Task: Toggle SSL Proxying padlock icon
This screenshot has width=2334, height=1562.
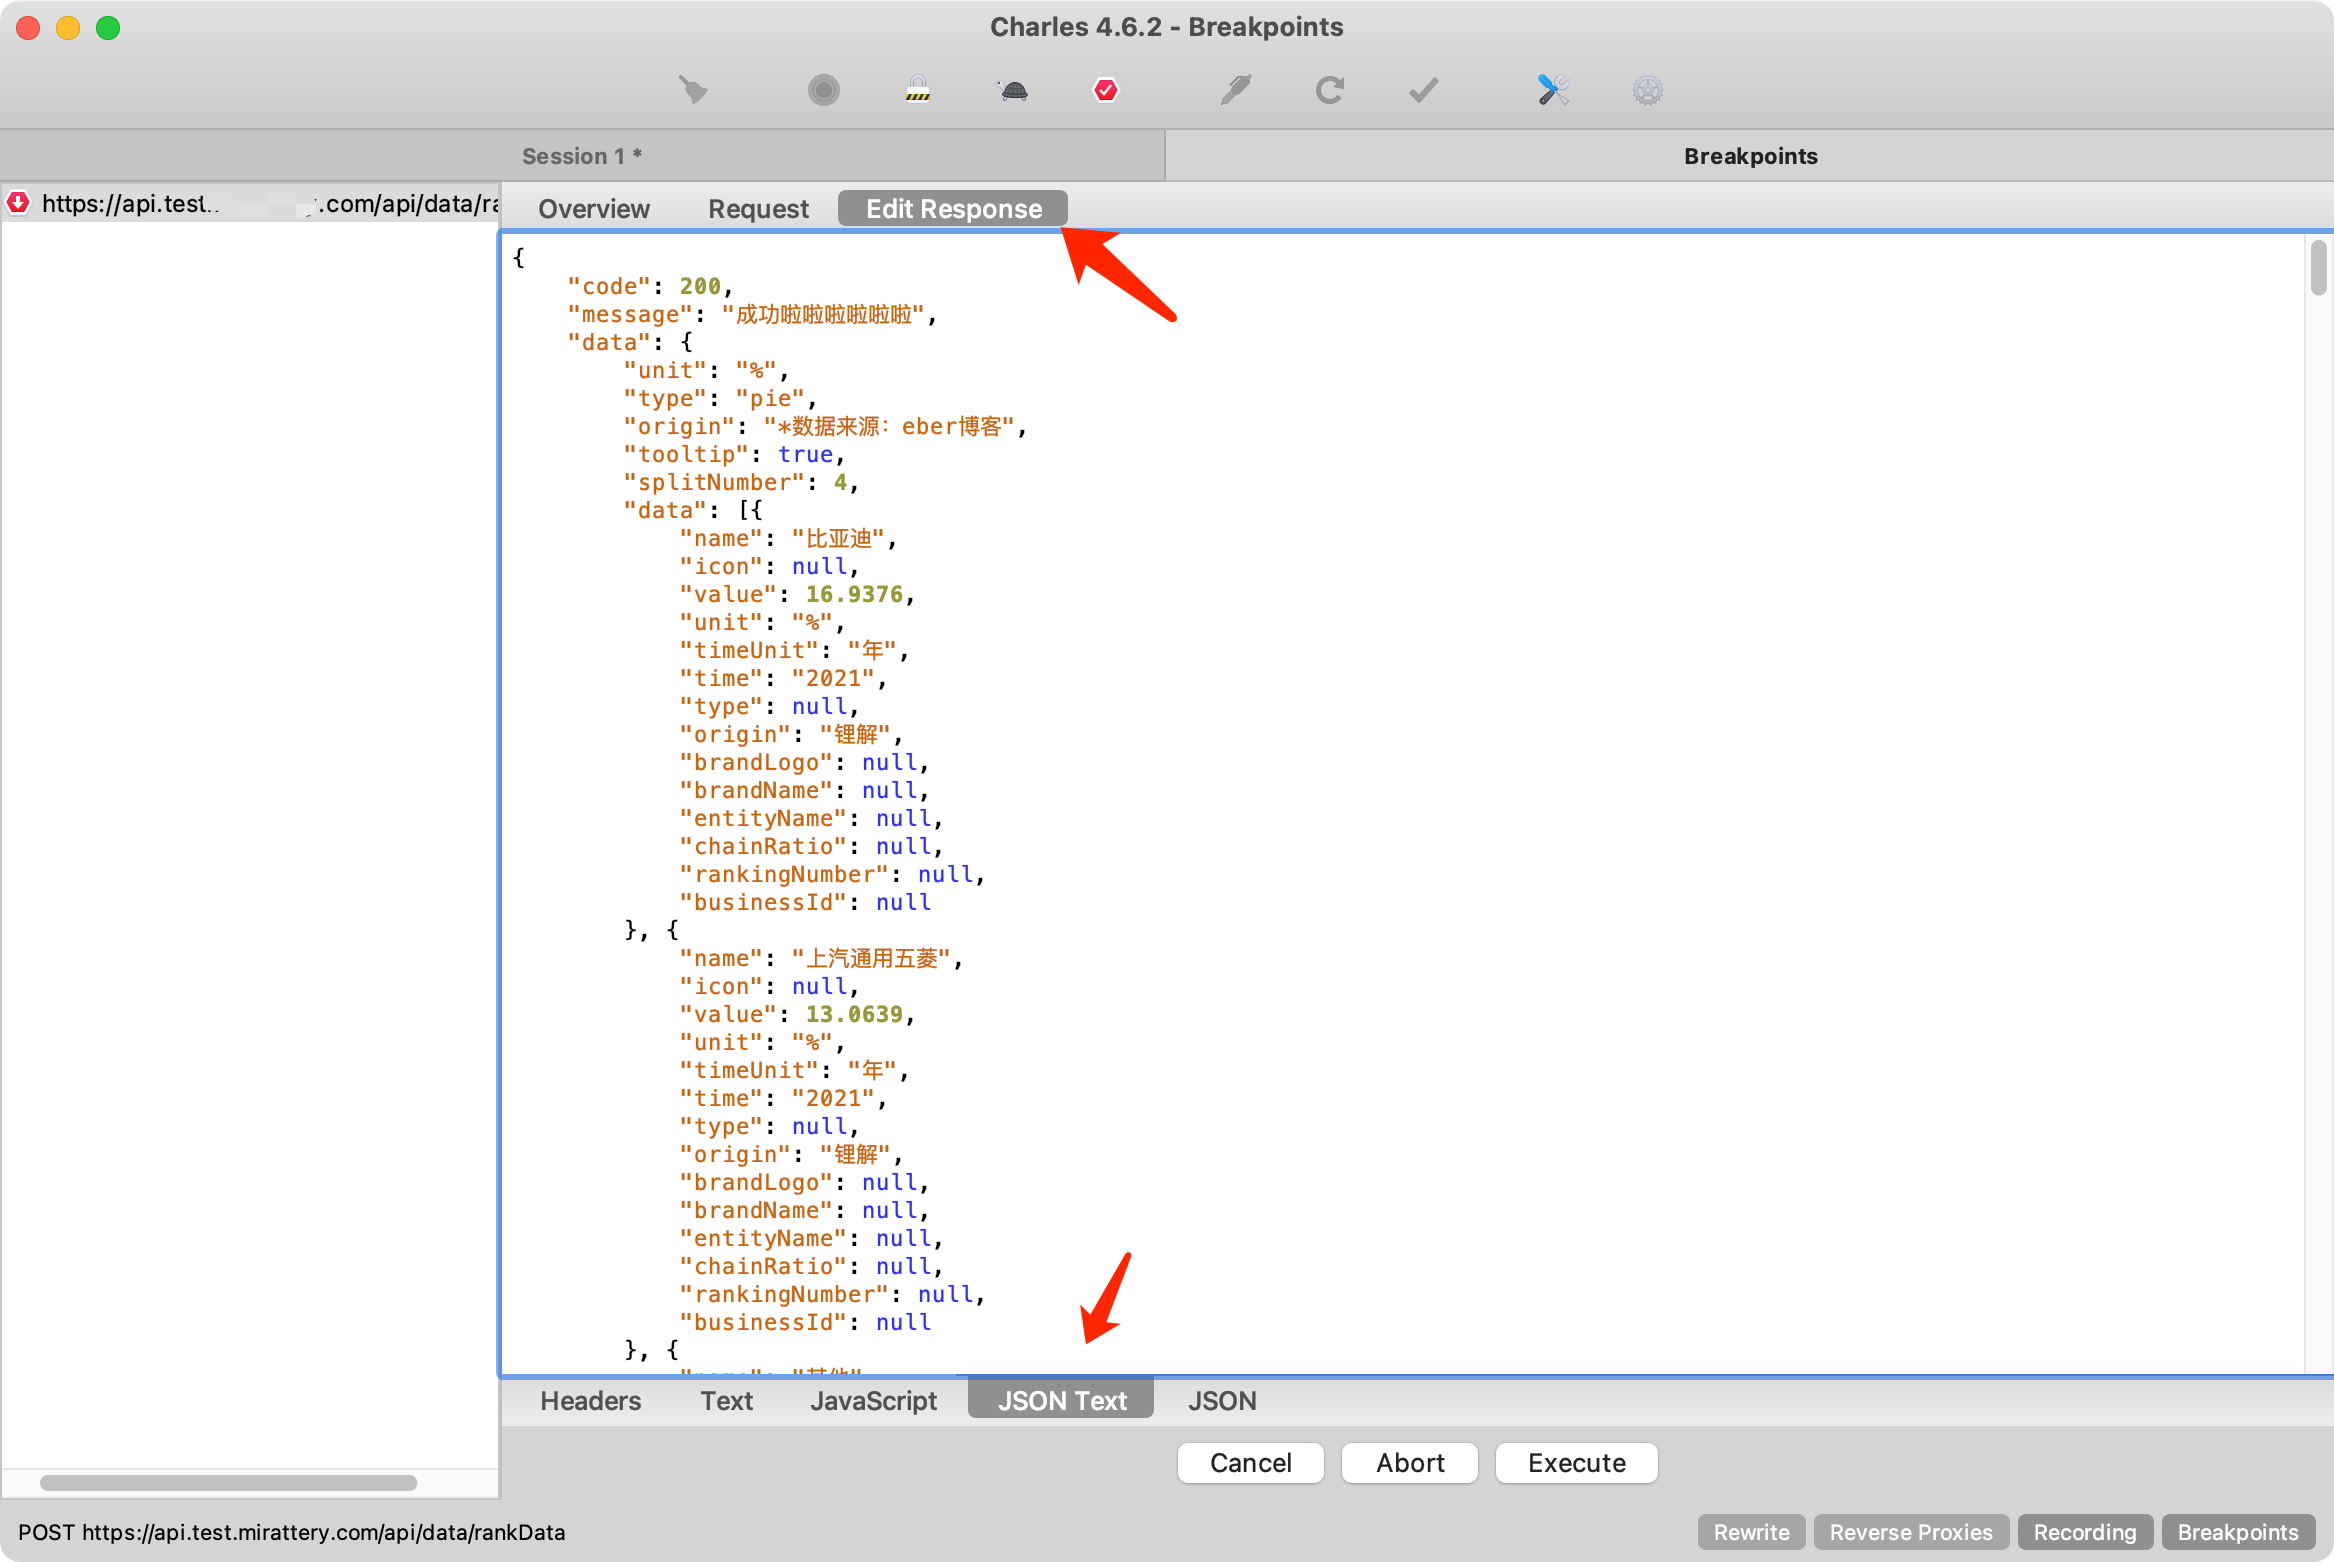Action: [x=918, y=91]
